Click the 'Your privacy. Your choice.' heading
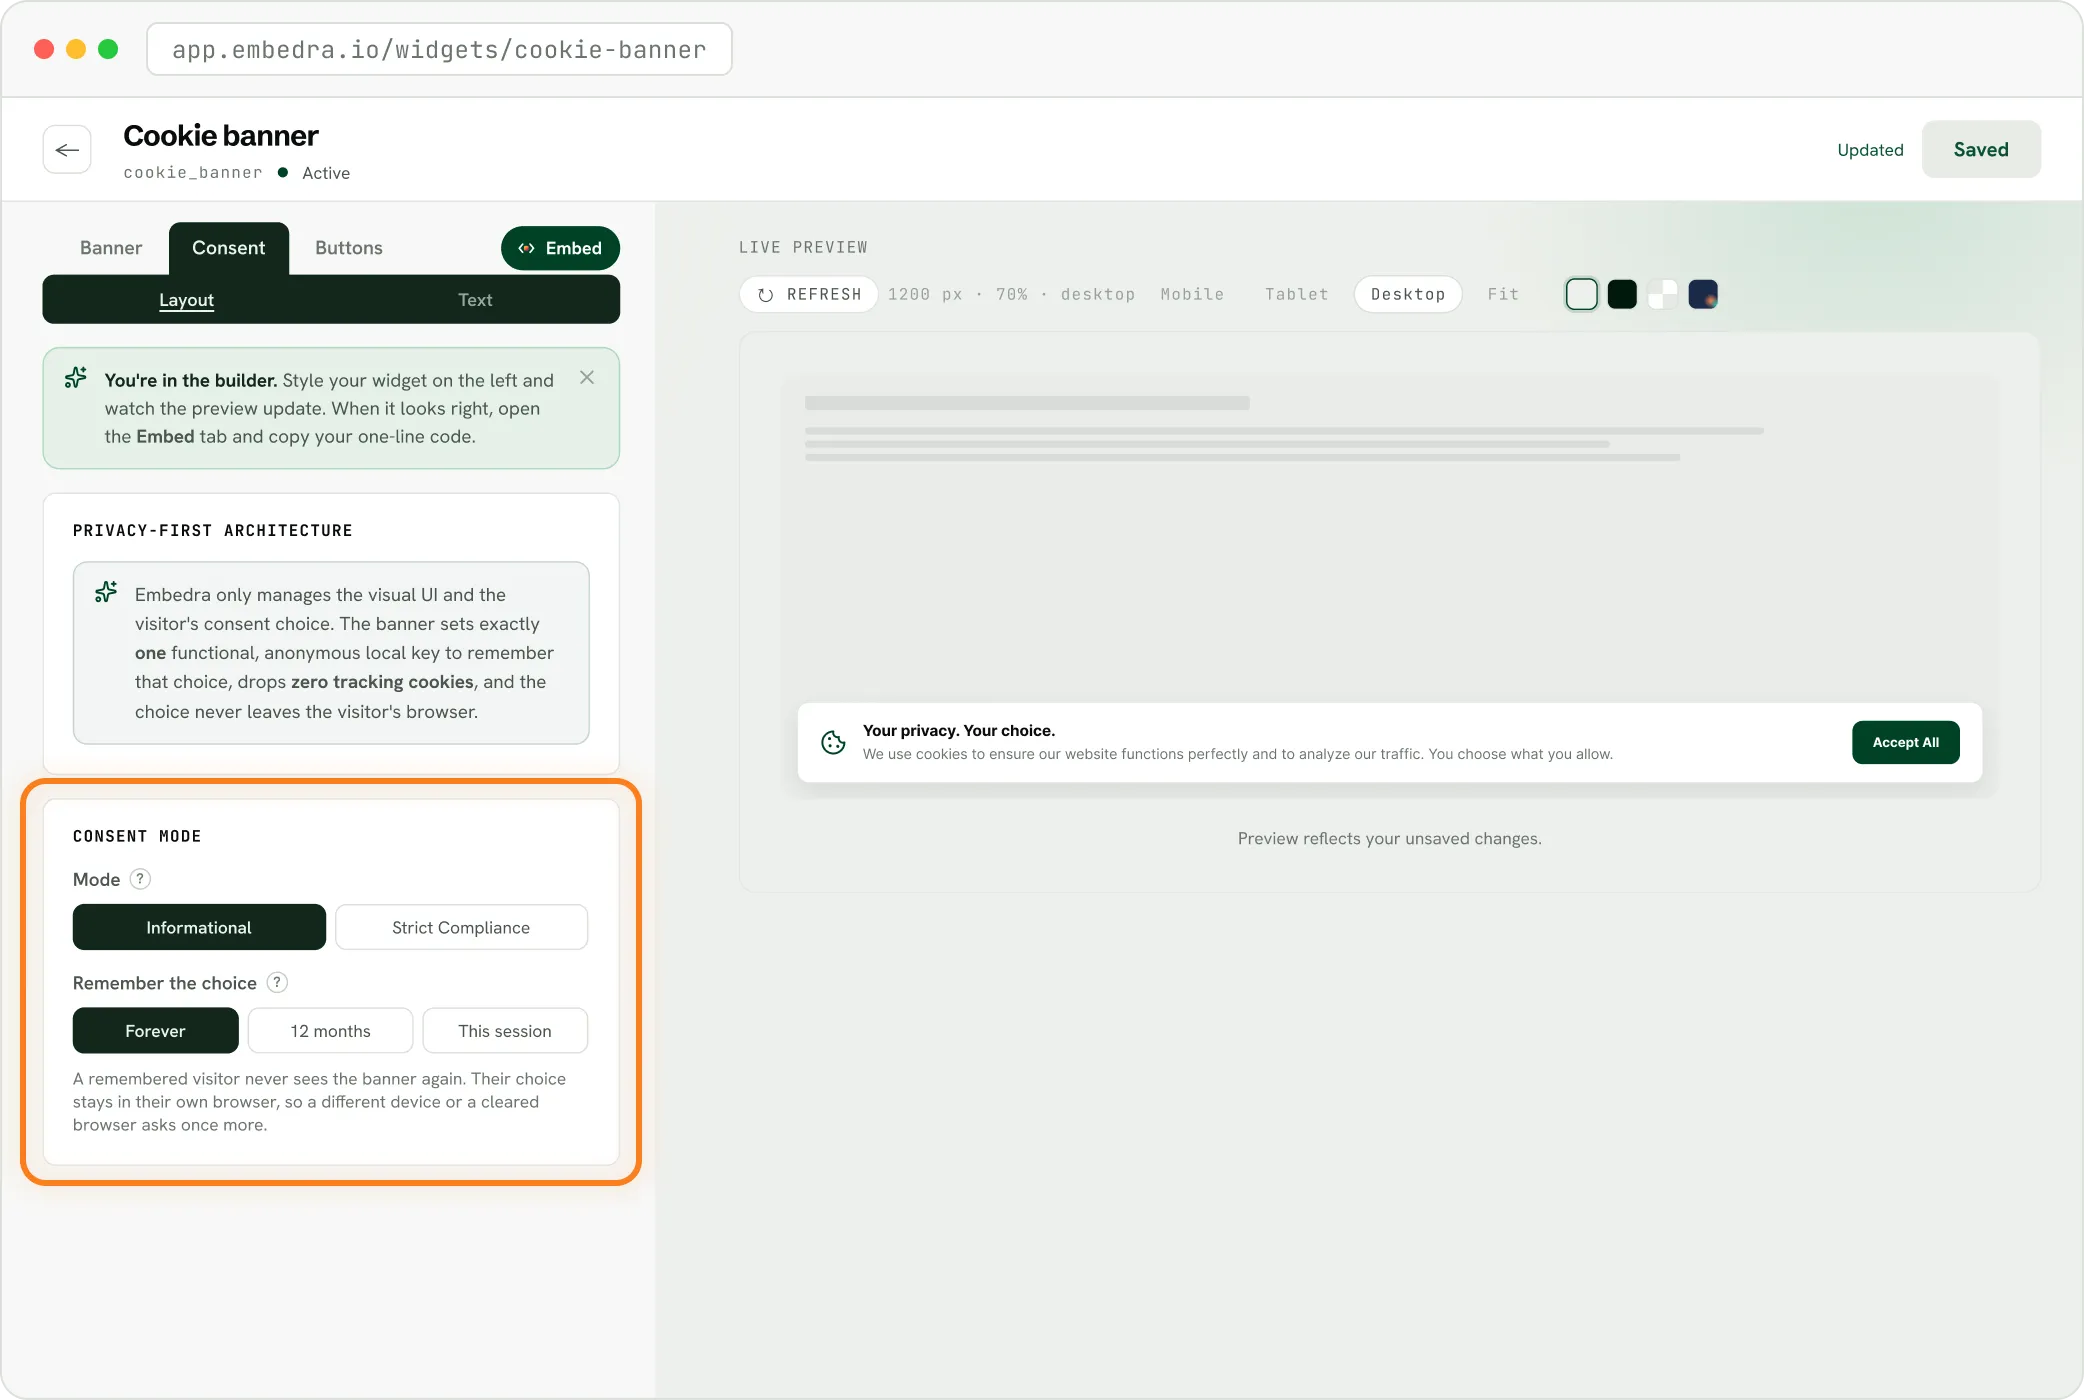 point(959,730)
